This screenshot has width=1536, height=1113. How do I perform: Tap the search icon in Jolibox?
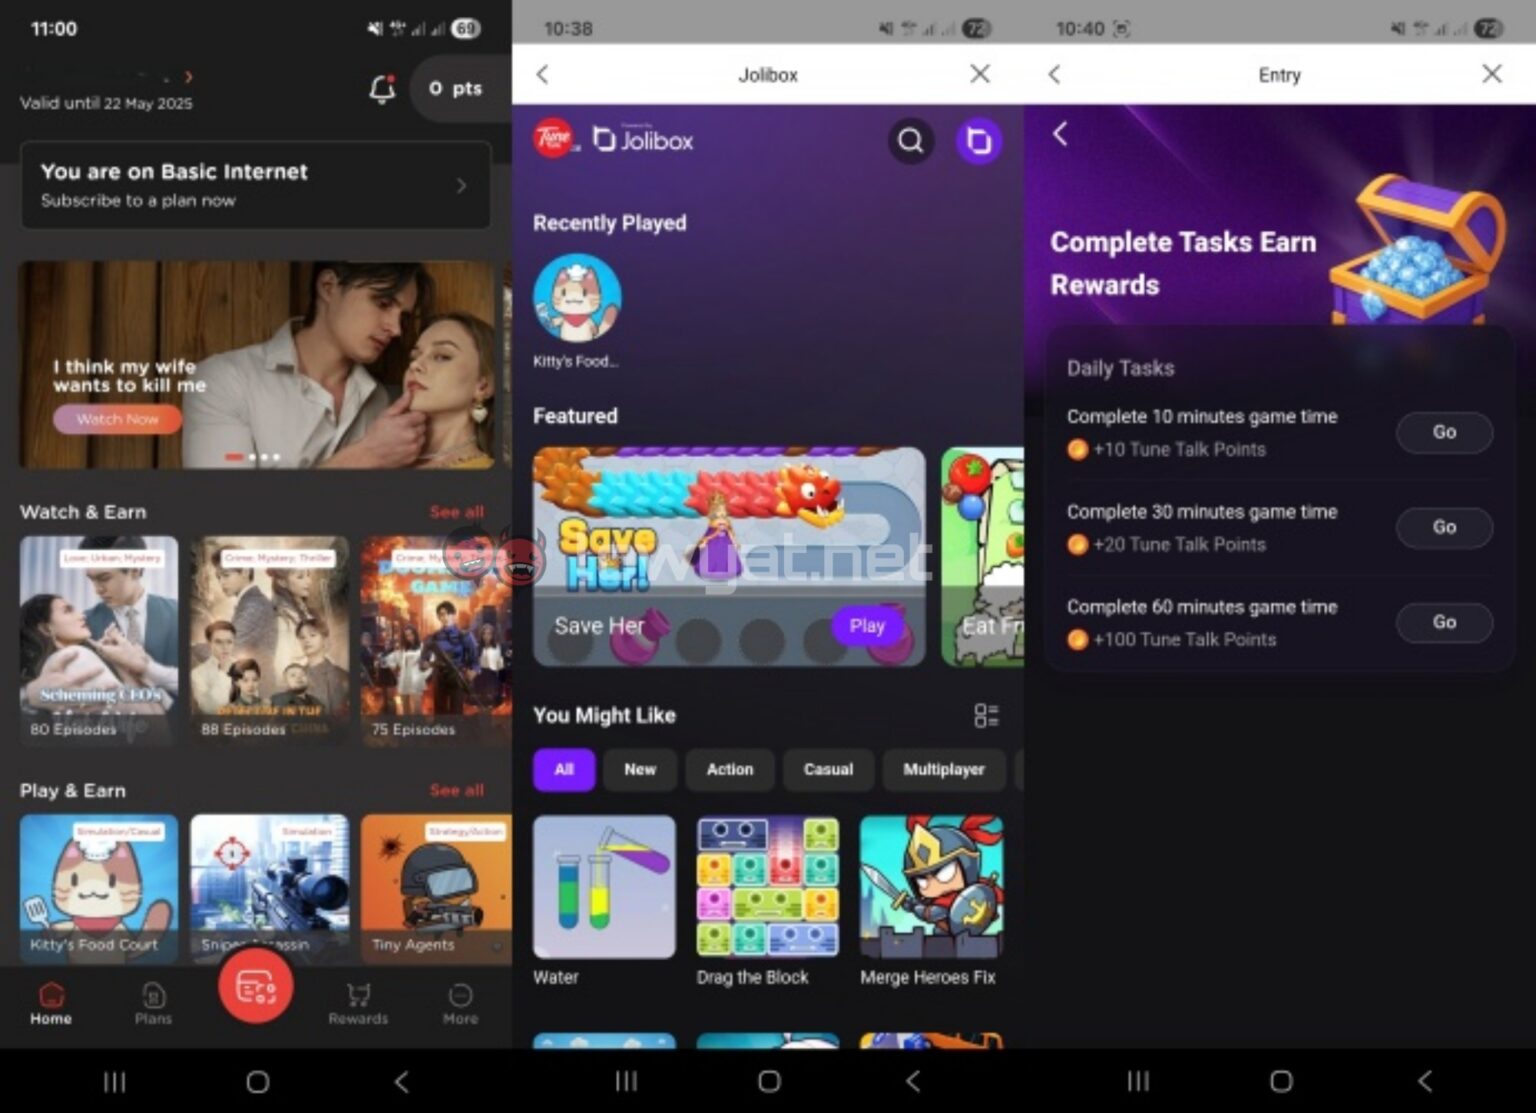[910, 141]
